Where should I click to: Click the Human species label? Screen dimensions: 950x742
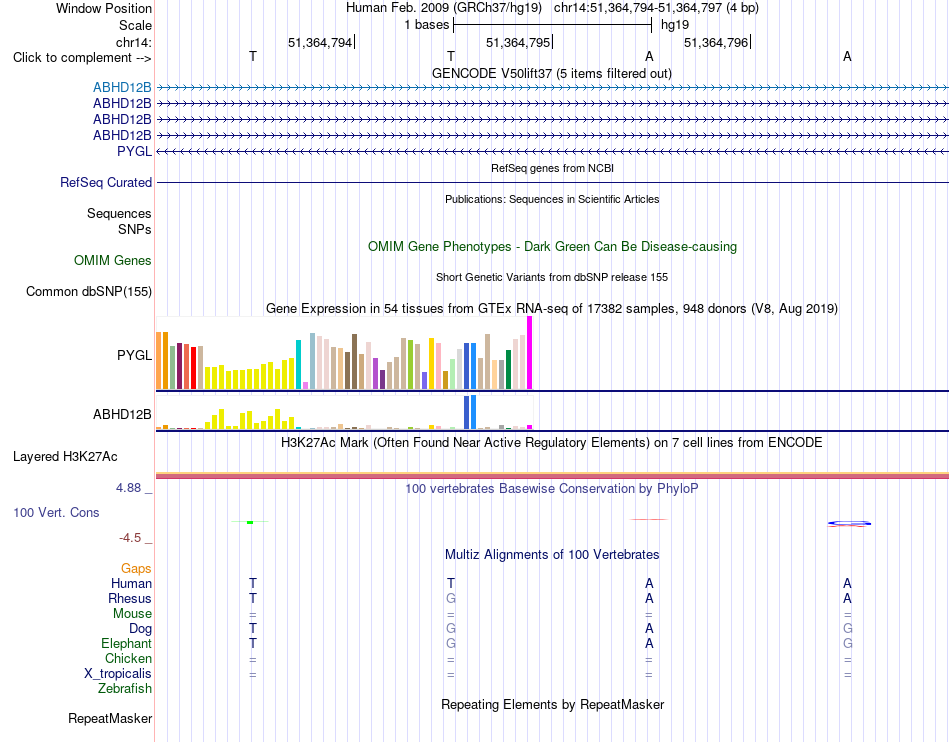pos(131,583)
